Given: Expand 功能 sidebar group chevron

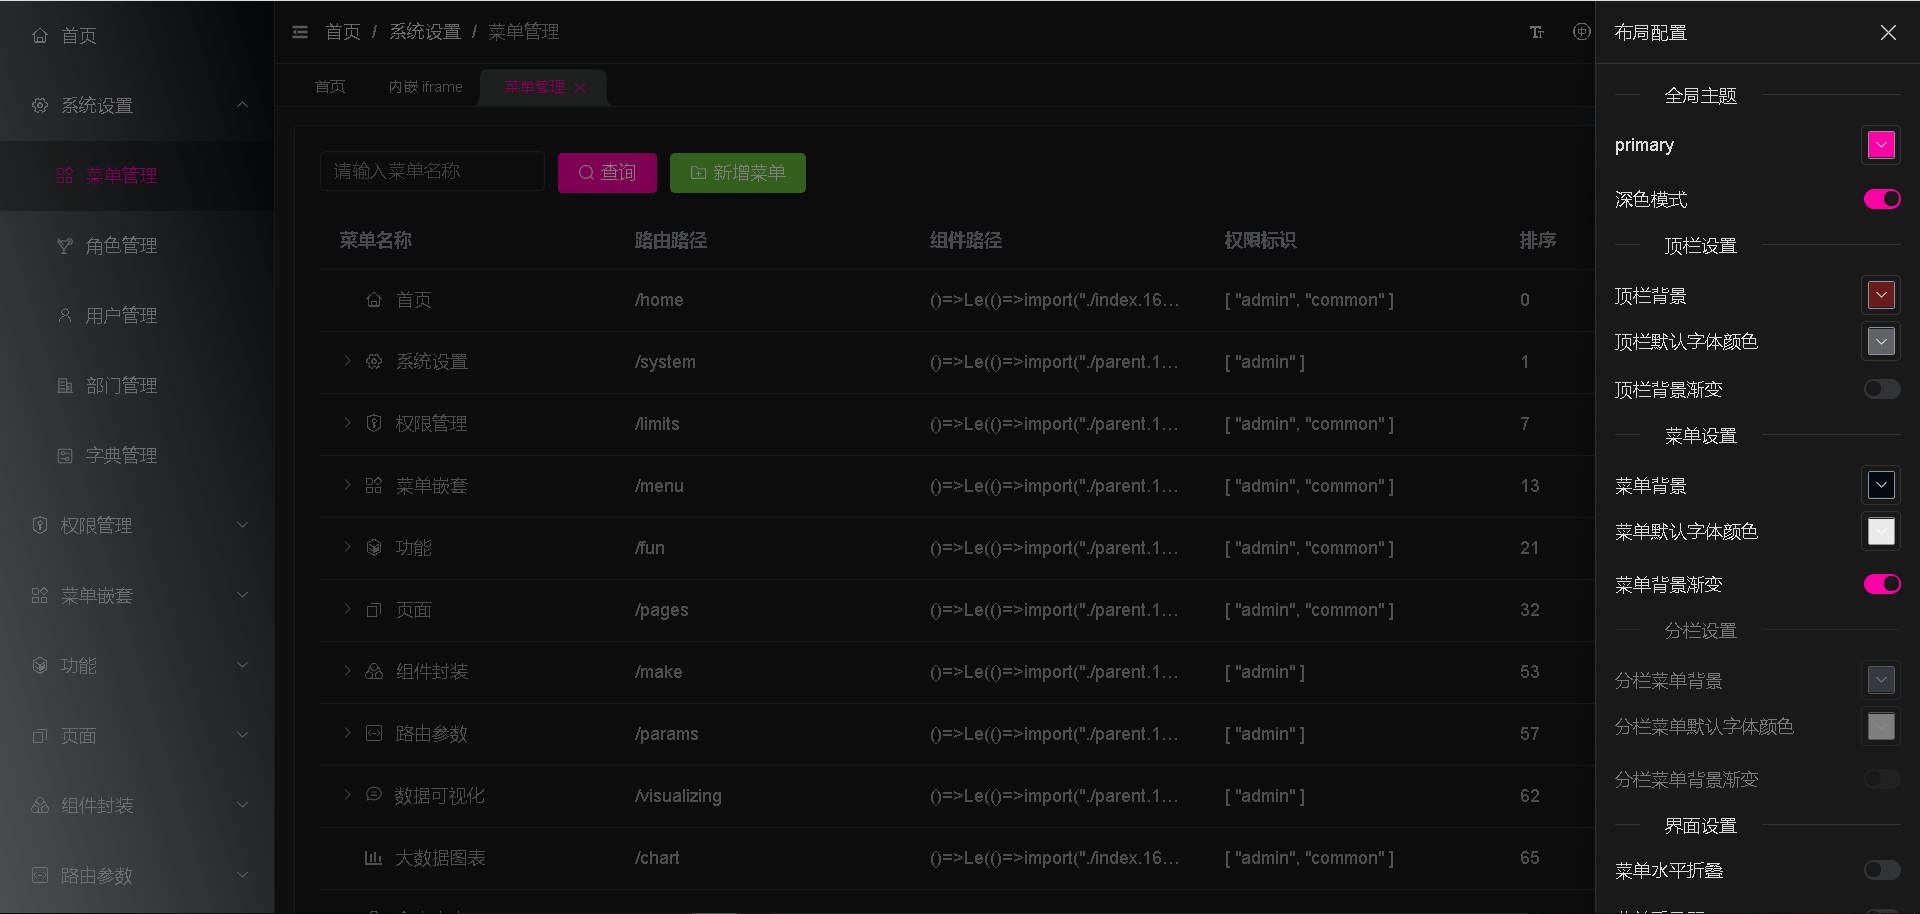Looking at the screenshot, I should coord(242,665).
